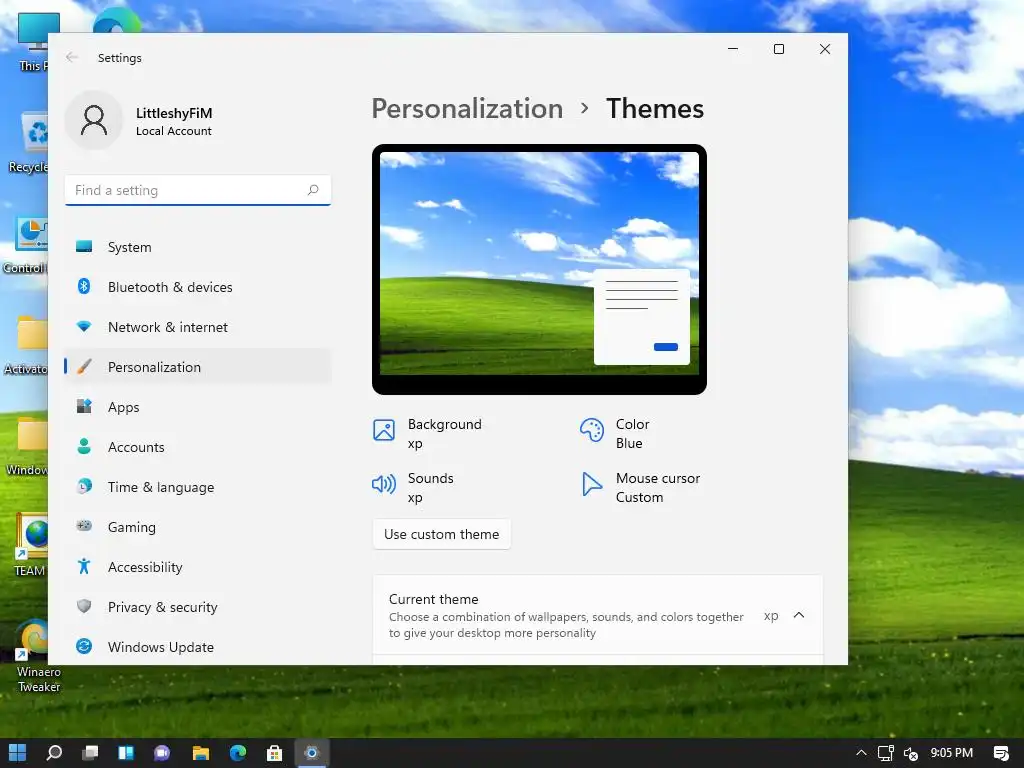Open taskbar Search magnifier
This screenshot has height=768, width=1024.
(54, 752)
